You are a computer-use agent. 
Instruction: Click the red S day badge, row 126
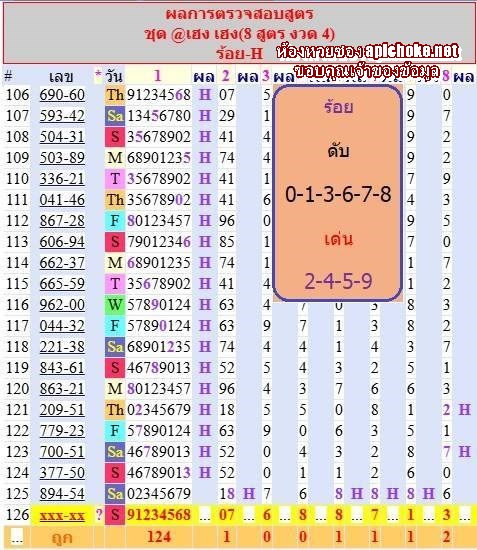[115, 515]
